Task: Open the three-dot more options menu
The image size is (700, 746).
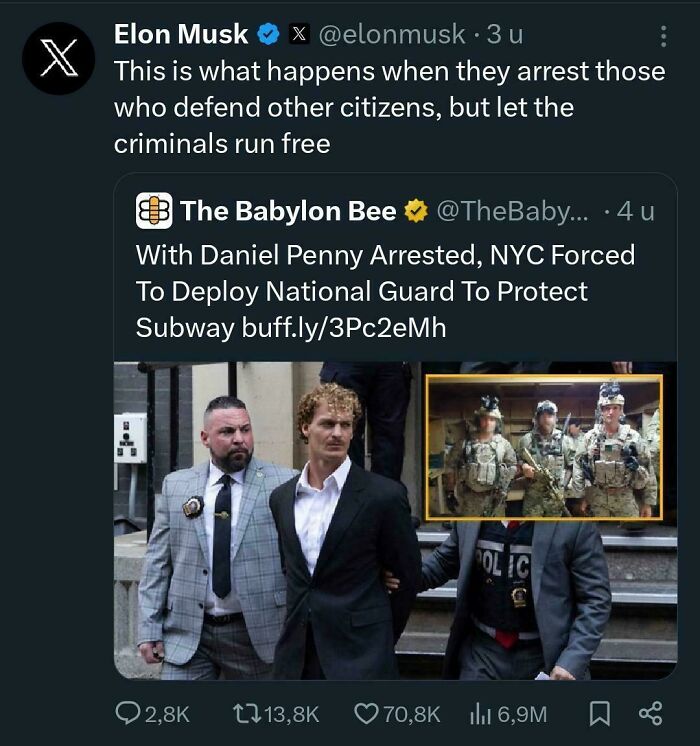Action: click(x=662, y=36)
